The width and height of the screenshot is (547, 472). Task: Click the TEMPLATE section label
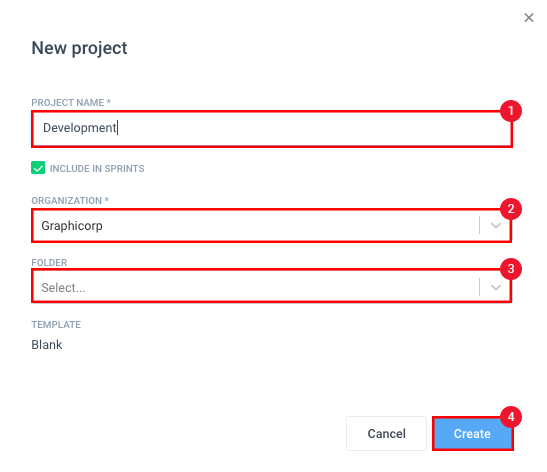56,325
